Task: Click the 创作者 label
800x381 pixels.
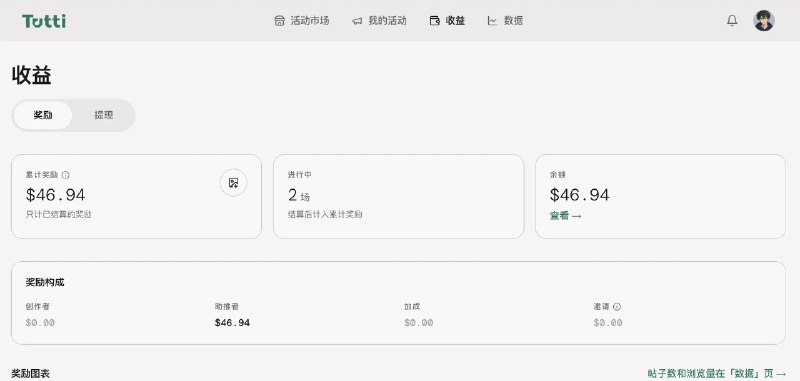Action: coord(38,307)
